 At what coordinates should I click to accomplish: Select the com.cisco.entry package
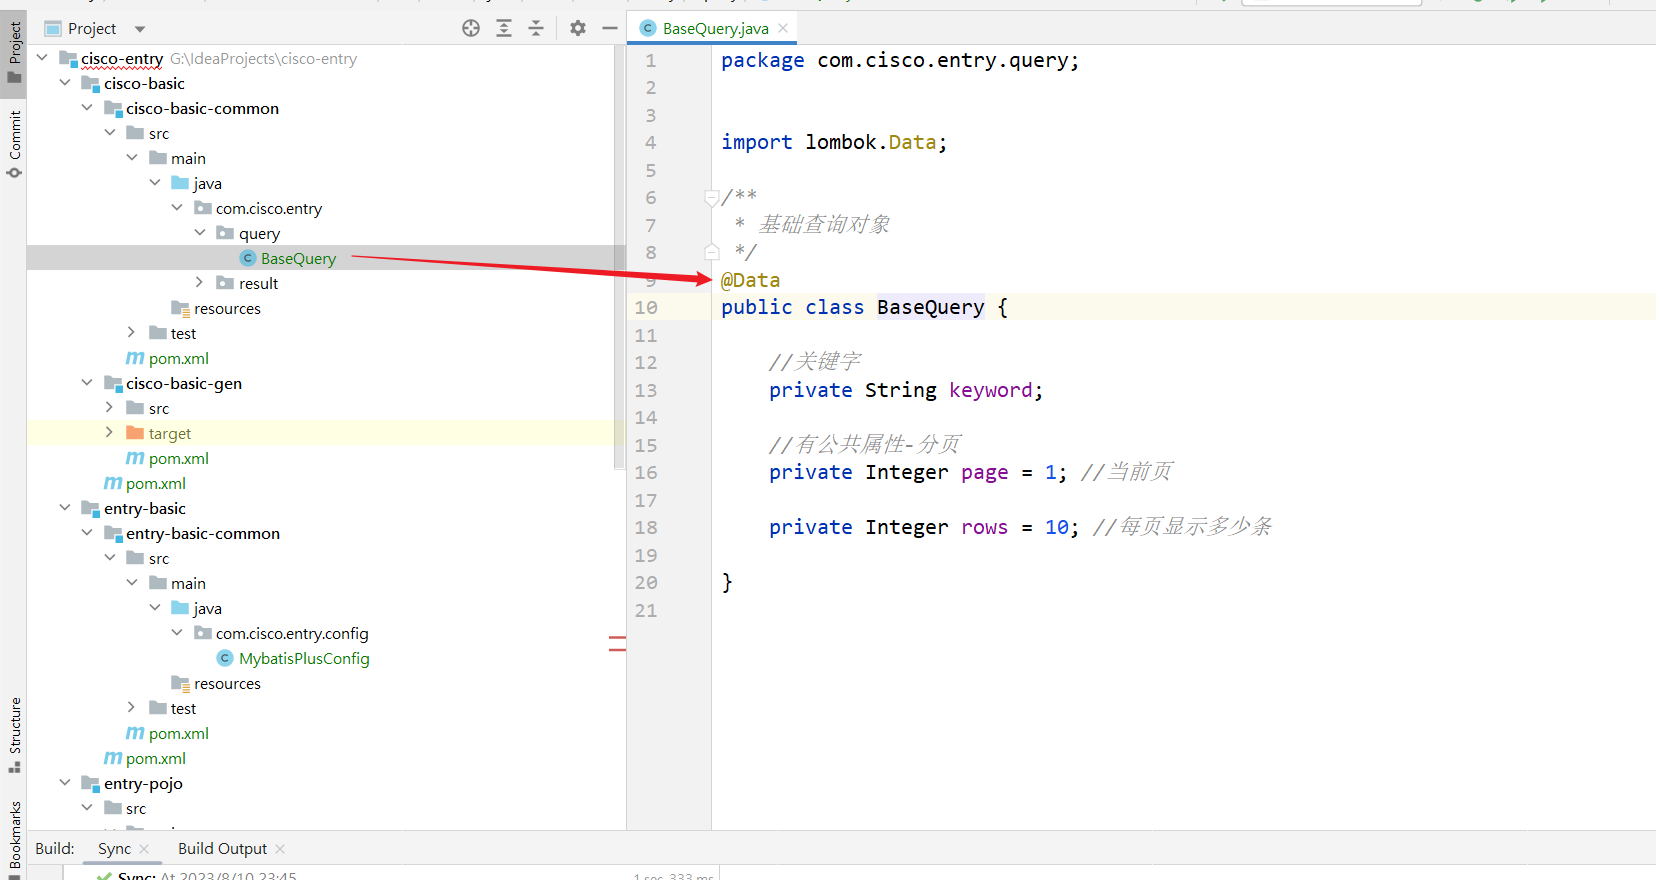click(x=269, y=208)
